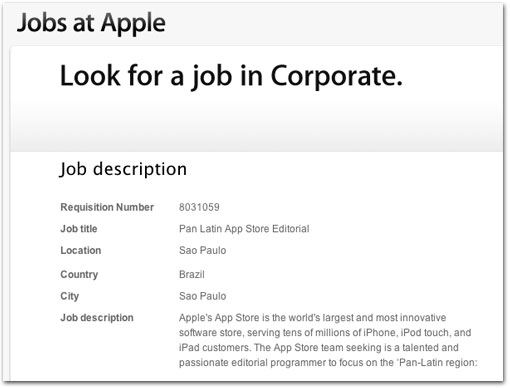Click the Sao Paulo location value
The width and height of the screenshot is (510, 388).
[203, 250]
